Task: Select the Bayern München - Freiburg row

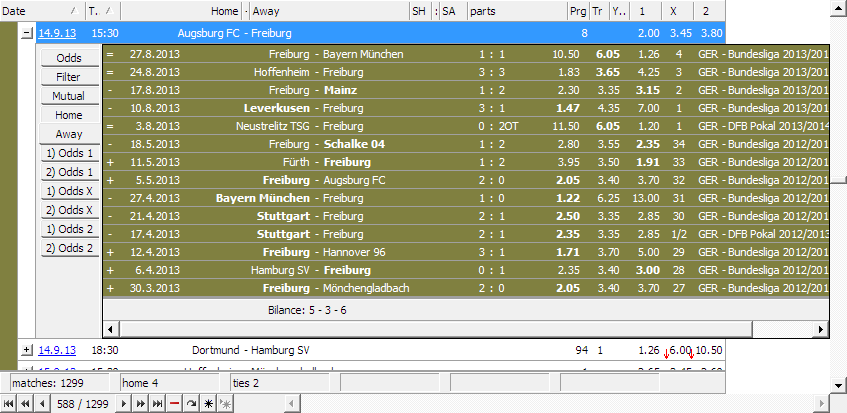Action: [x=466, y=198]
